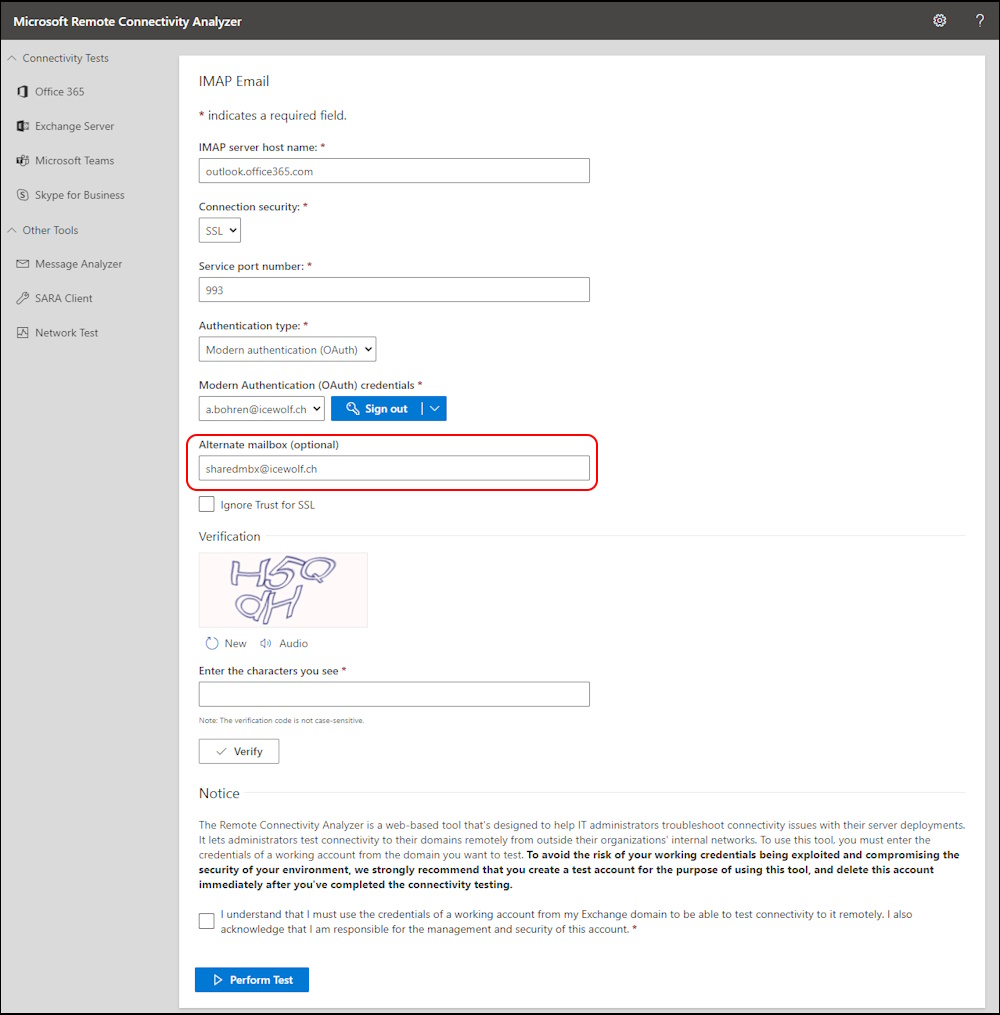Collapse the Connectivity Tests section
1000x1015 pixels.
click(12, 58)
